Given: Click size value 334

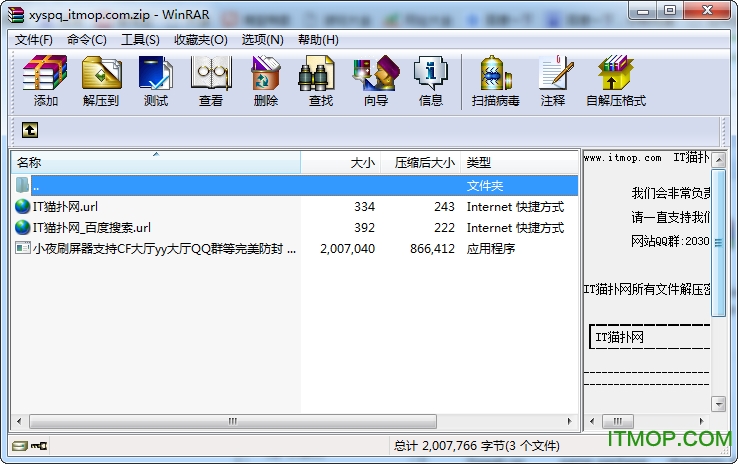Looking at the screenshot, I should click(364, 207).
